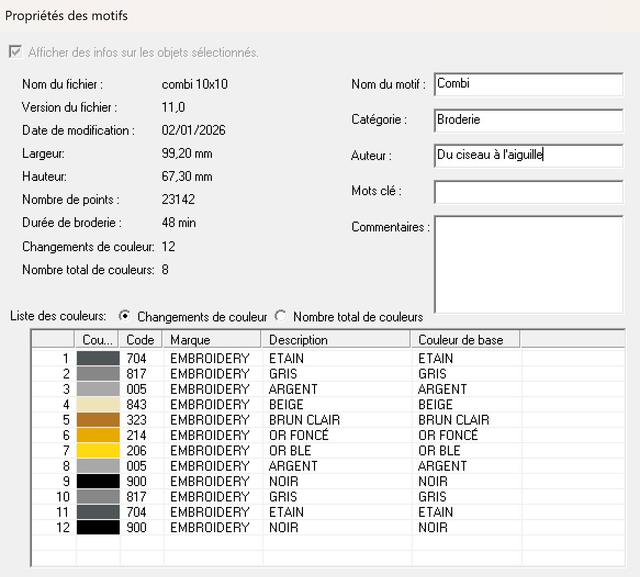This screenshot has width=640, height=577.
Task: Click the 'Code' column header
Action: pyautogui.click(x=141, y=340)
